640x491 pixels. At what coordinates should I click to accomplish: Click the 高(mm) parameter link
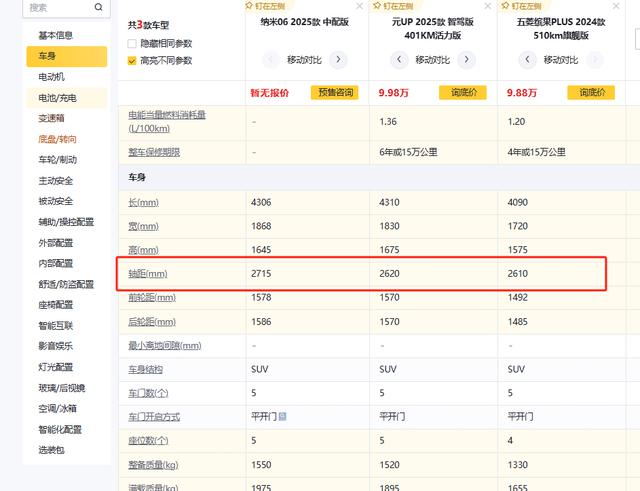(x=143, y=250)
